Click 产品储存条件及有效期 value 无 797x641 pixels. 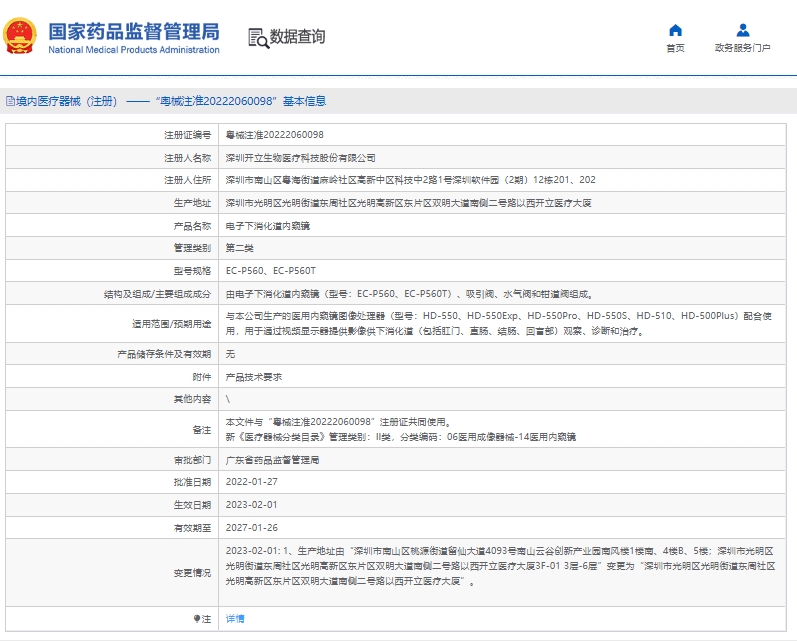230,354
